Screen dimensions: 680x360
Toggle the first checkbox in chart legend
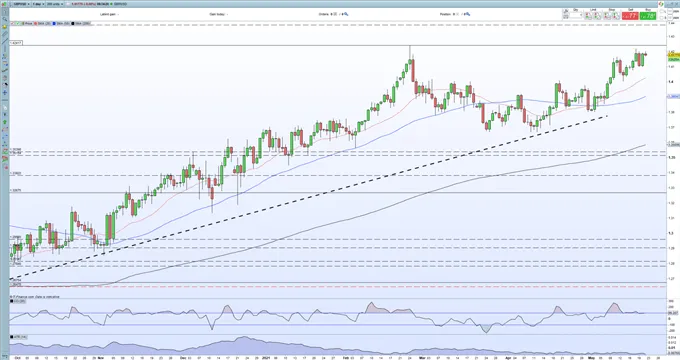click(x=13, y=23)
